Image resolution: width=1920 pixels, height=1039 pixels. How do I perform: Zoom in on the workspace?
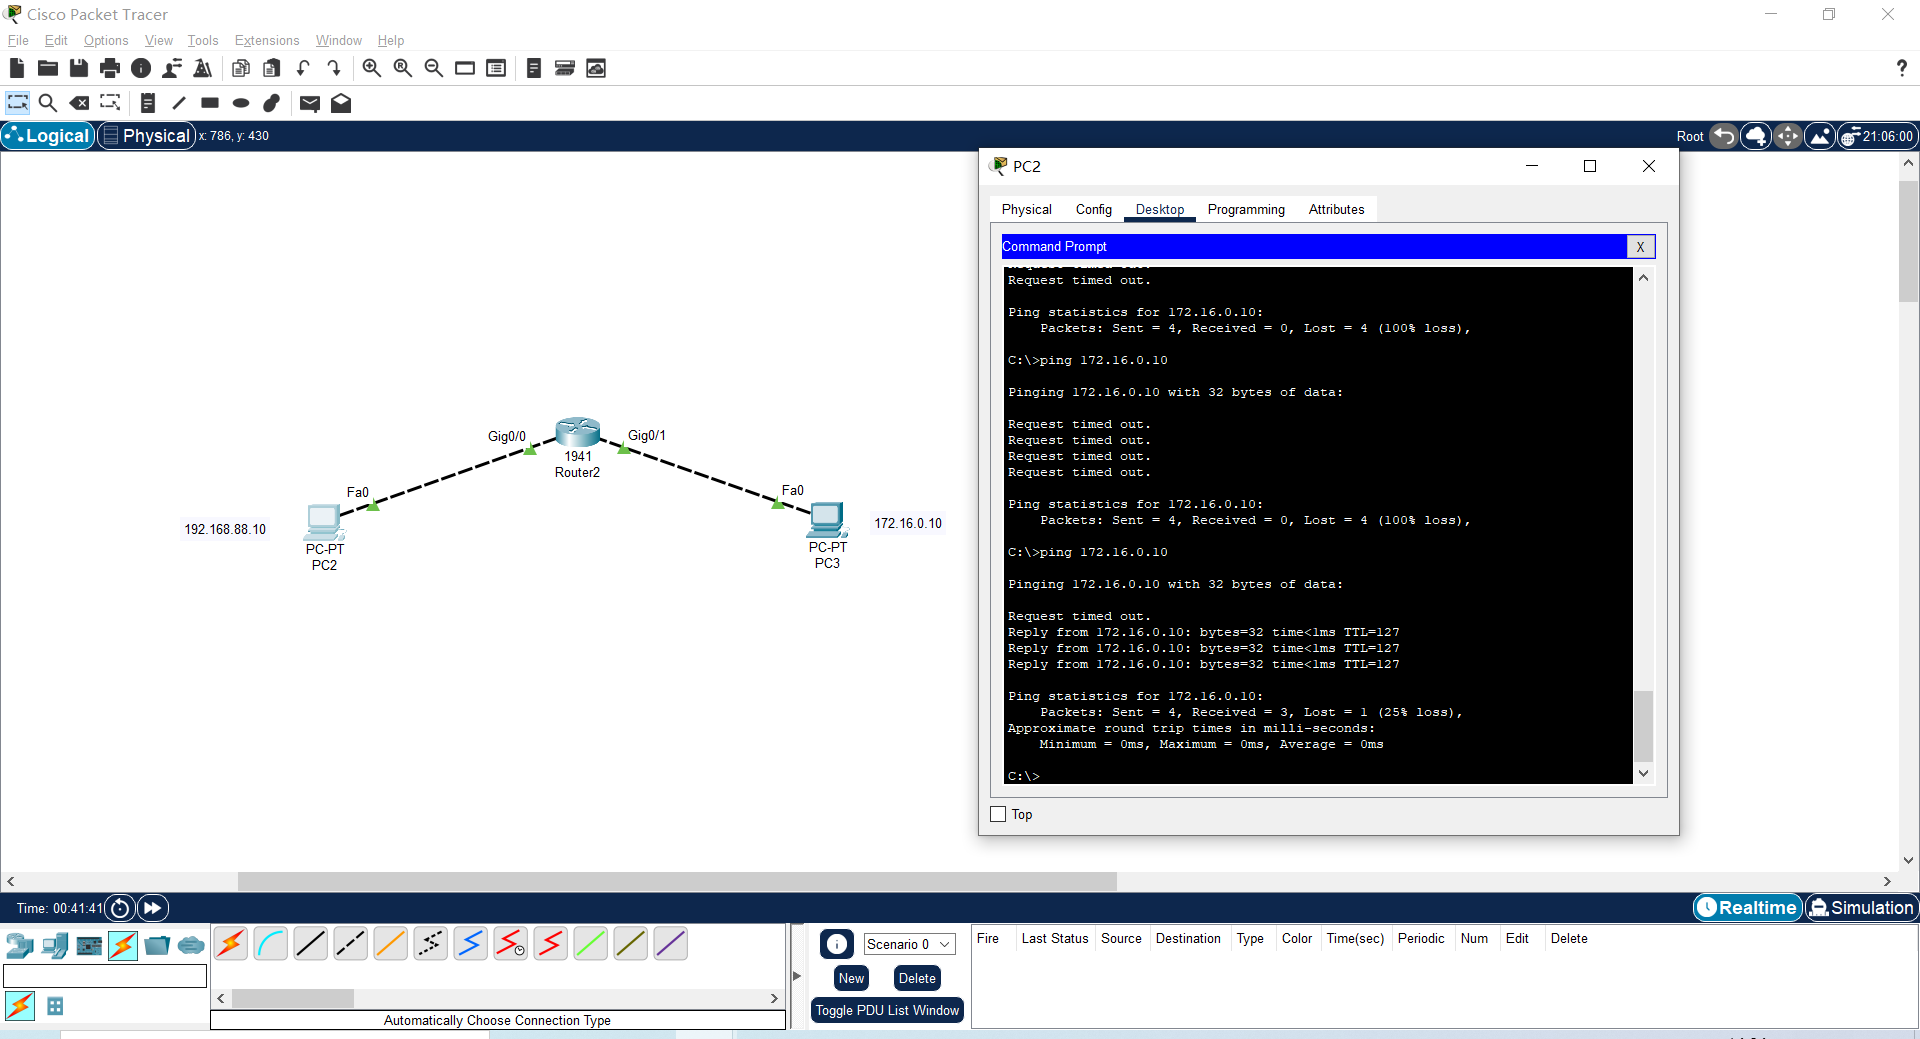[372, 68]
